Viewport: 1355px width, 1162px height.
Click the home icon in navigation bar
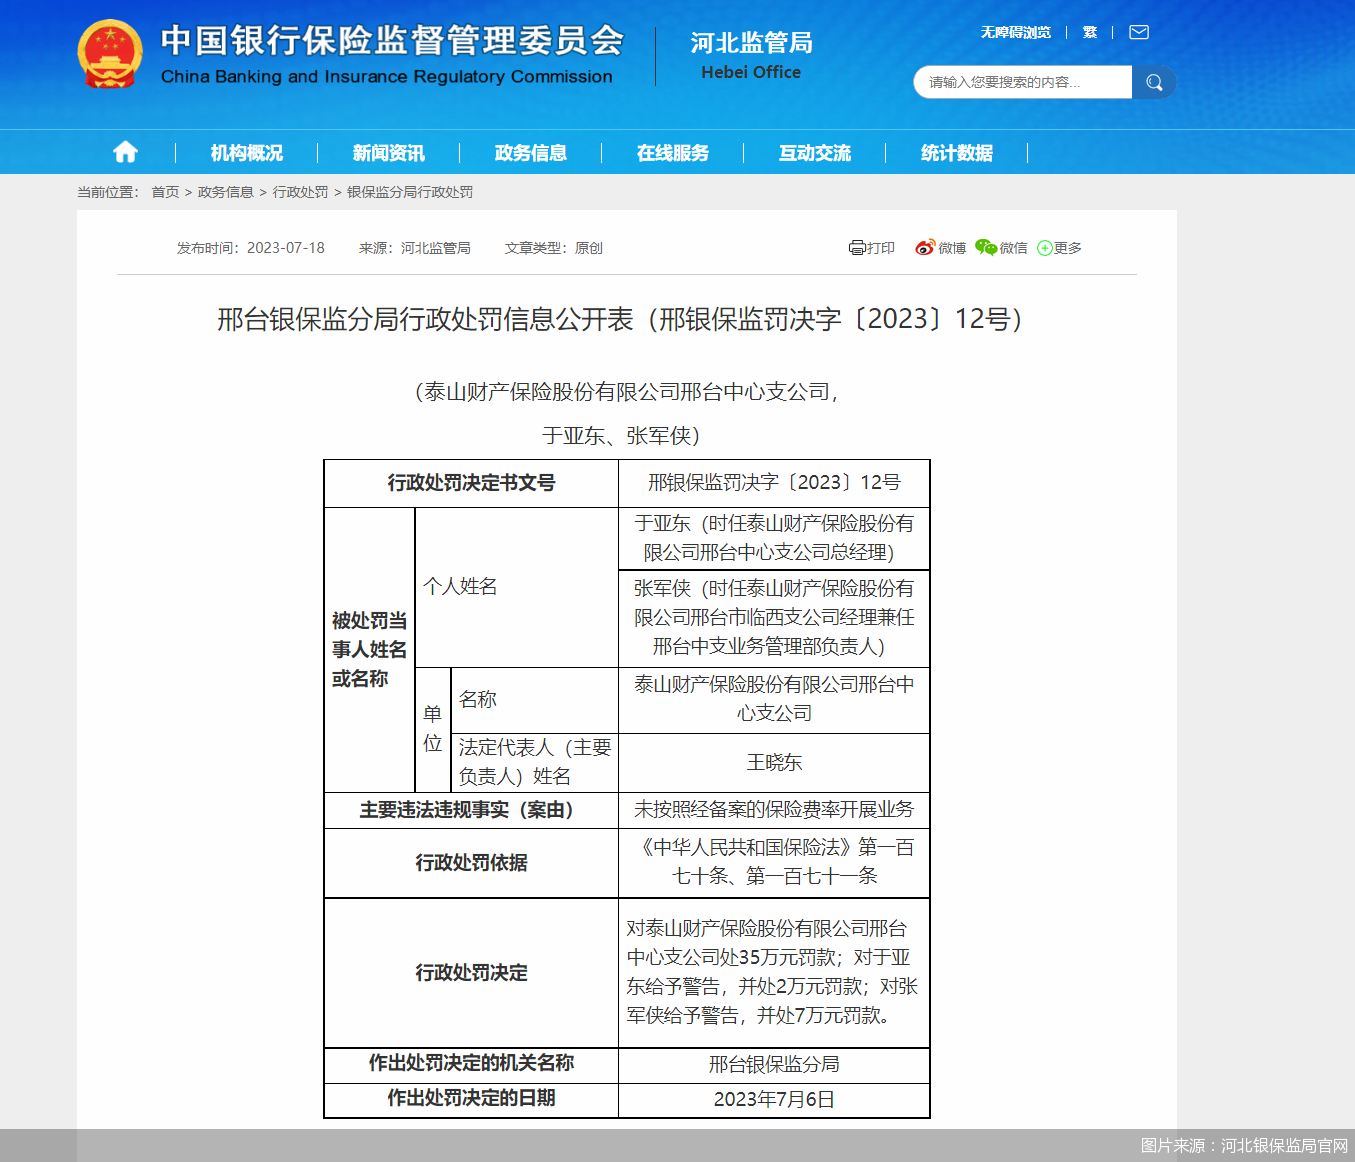(x=124, y=151)
